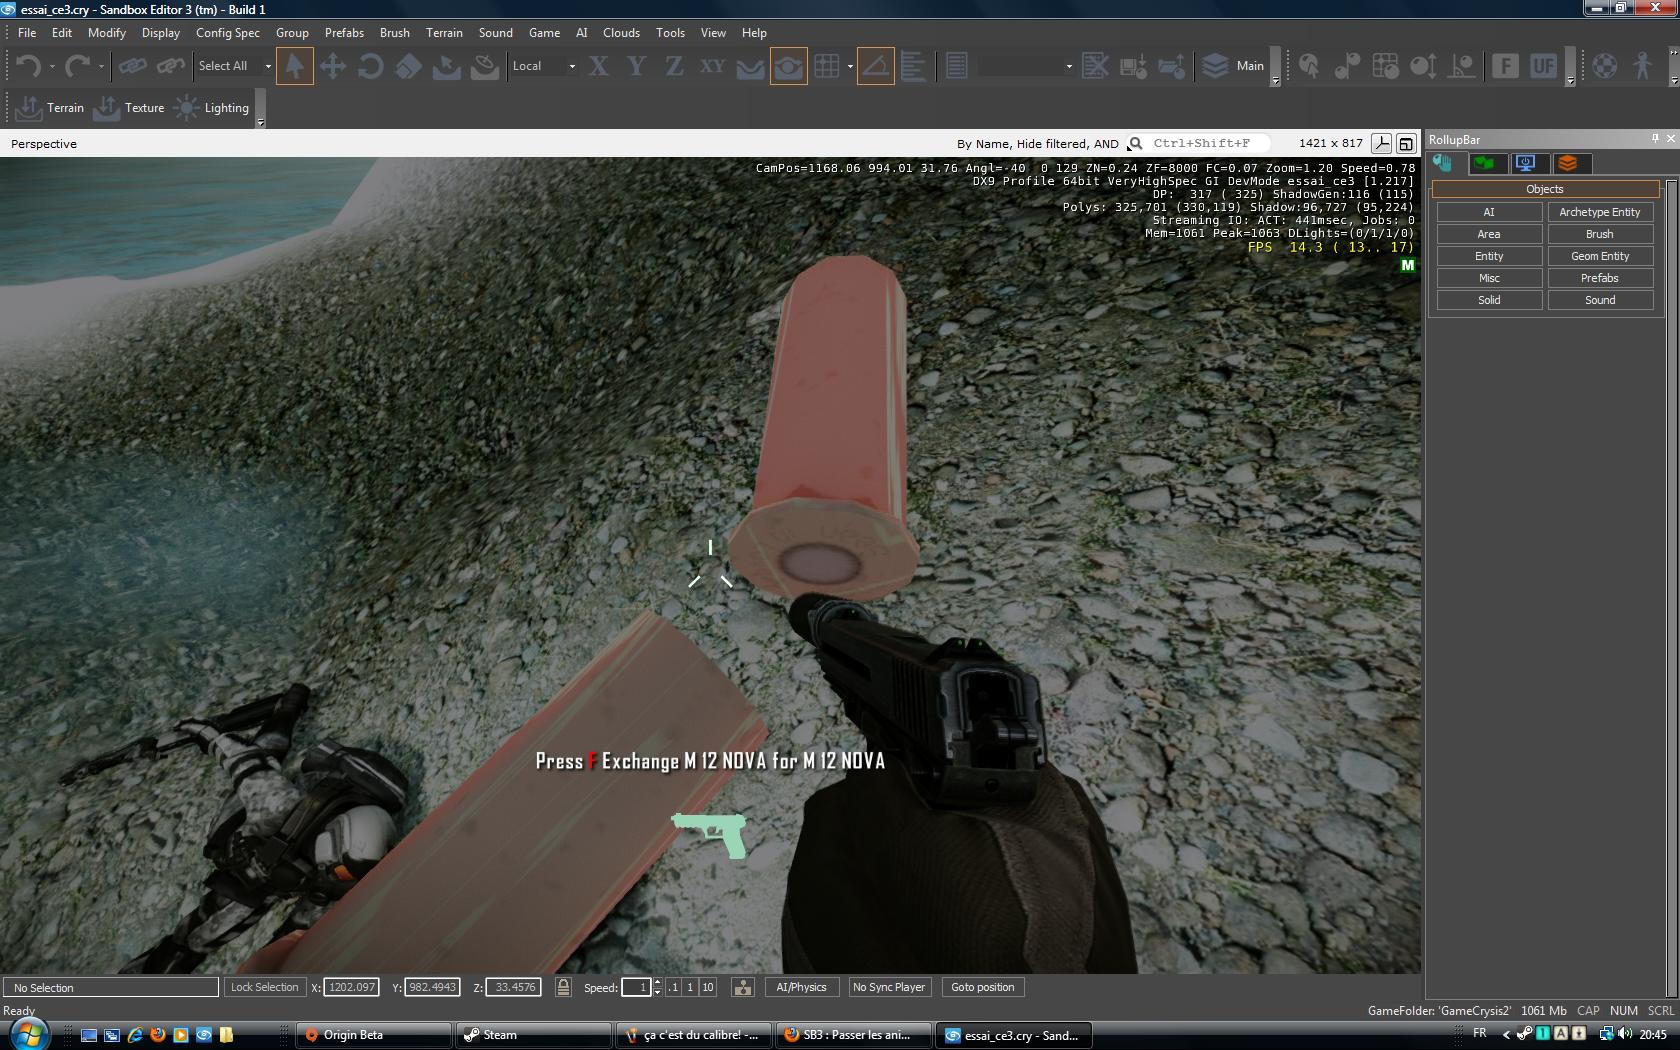The width and height of the screenshot is (1680, 1050).
Task: Click the Freeze (F) toolbar icon
Action: click(1505, 66)
